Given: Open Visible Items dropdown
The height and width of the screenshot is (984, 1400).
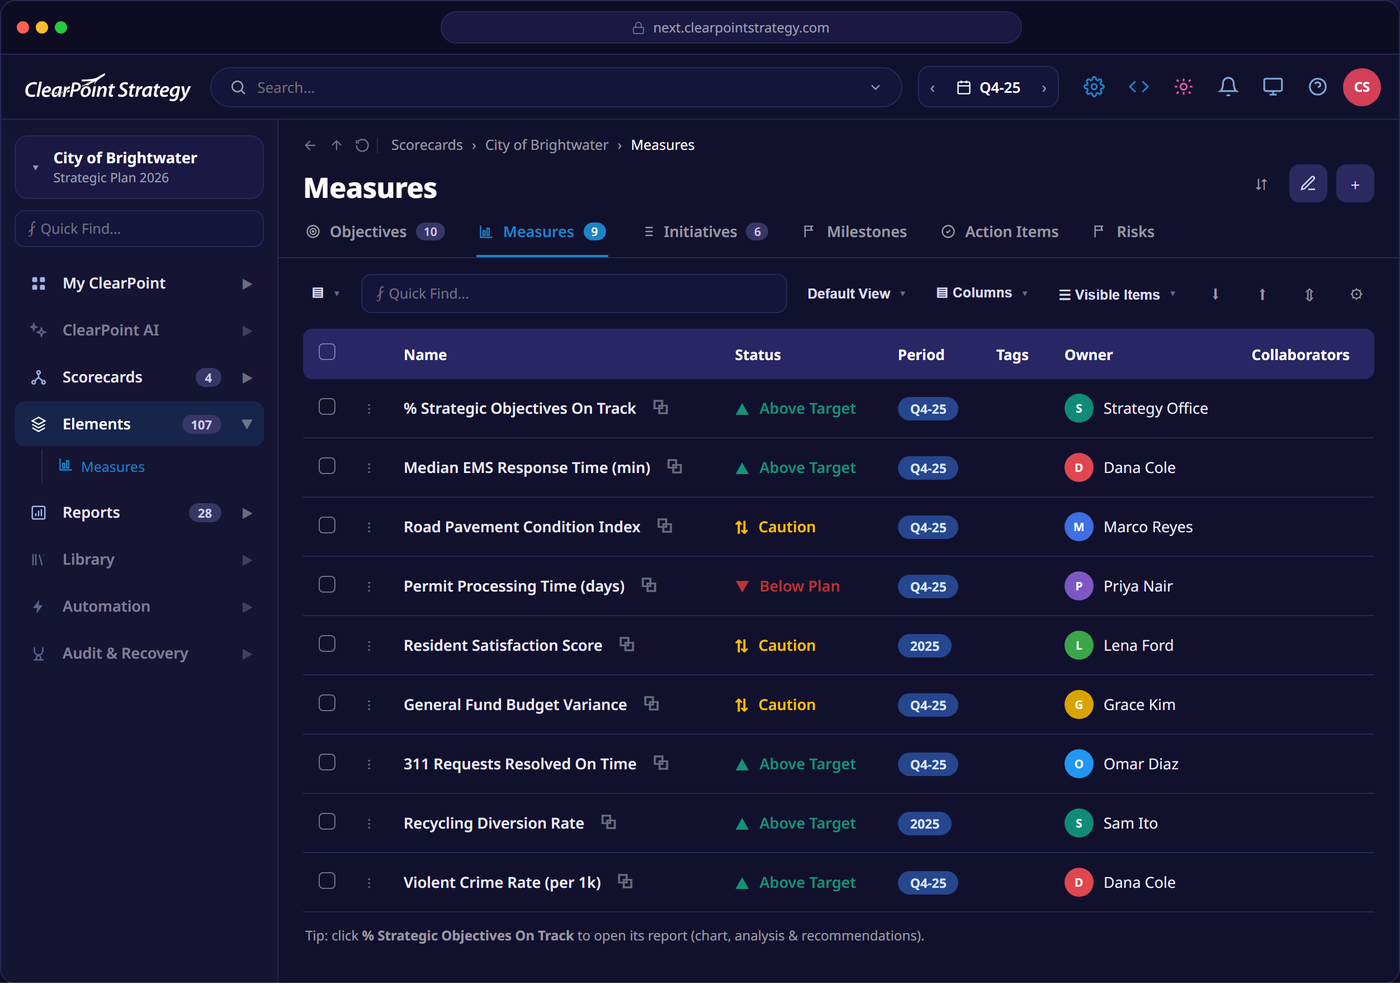Looking at the screenshot, I should click(x=1118, y=294).
